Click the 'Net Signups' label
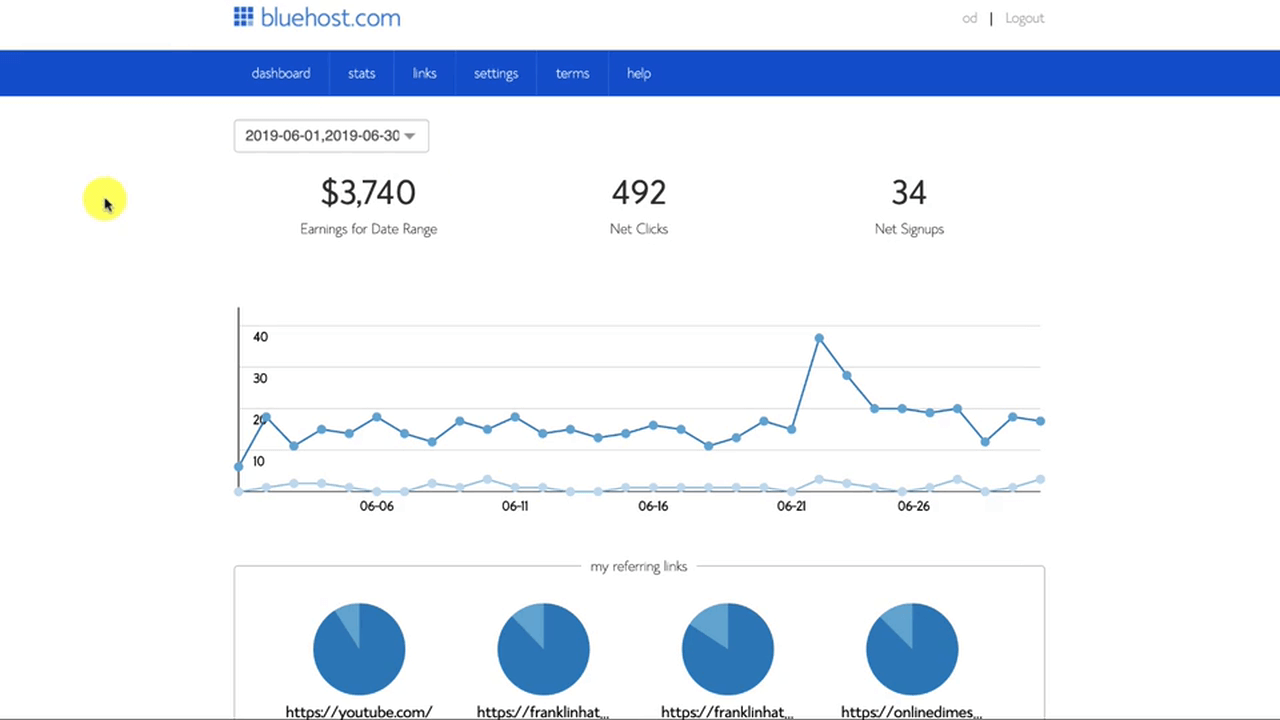Viewport: 1280px width, 720px height. tap(909, 229)
